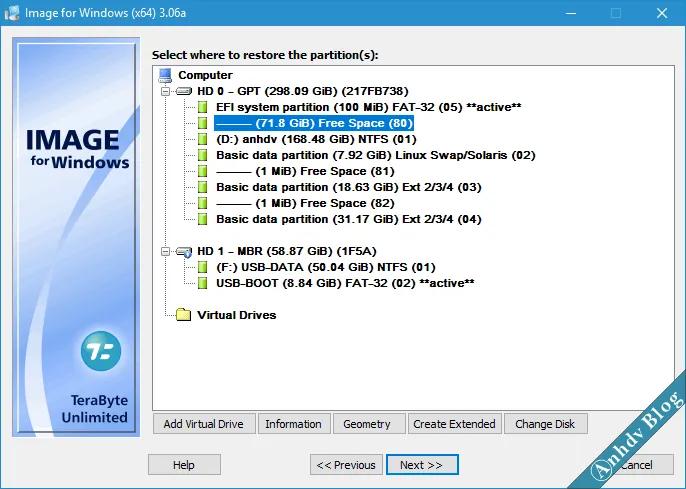Screen dimensions: 686x489
Task: Collapse the HD 0 - GPT disk node
Action: point(165,91)
